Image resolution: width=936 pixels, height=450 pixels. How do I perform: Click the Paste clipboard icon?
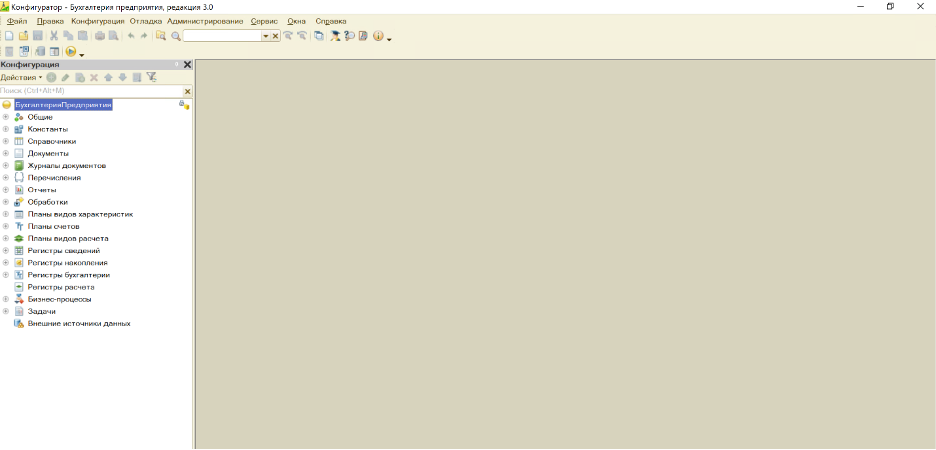tap(82, 36)
